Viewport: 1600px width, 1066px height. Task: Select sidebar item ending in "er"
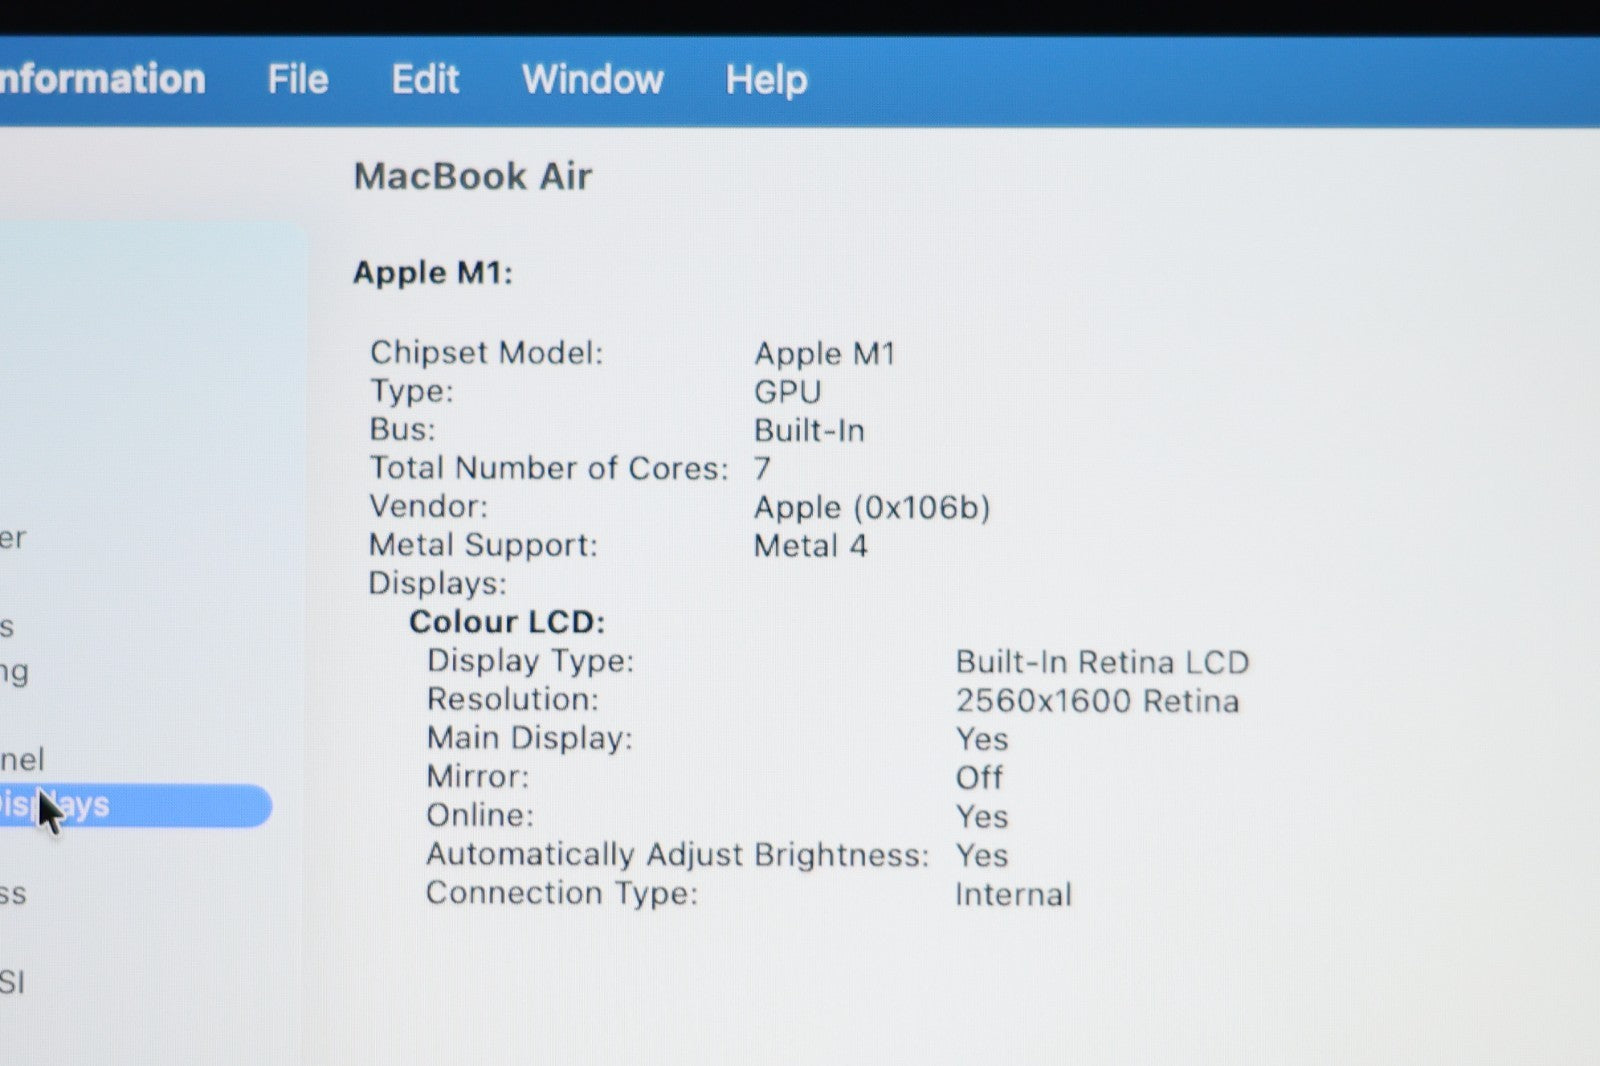(13, 538)
